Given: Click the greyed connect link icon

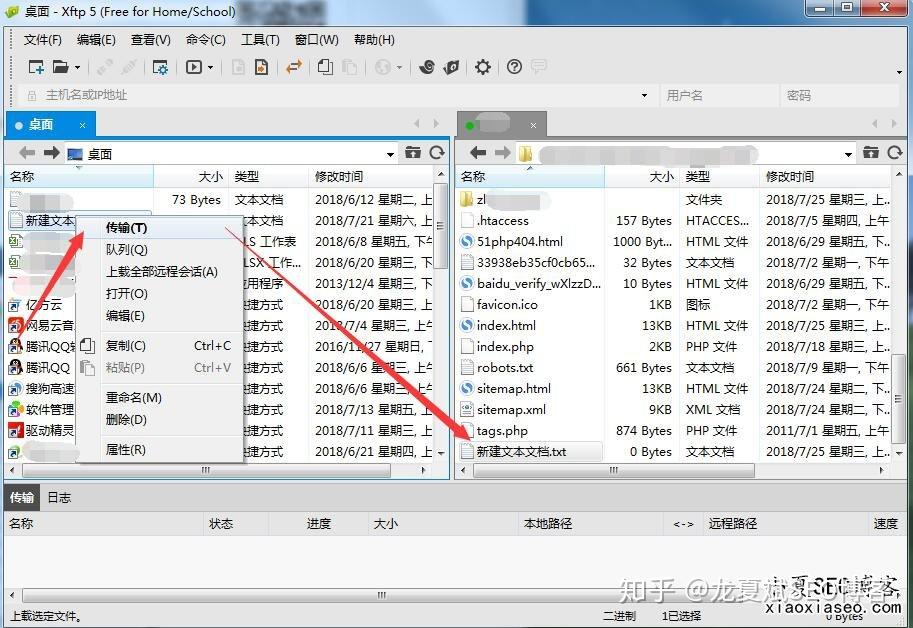Looking at the screenshot, I should 105,67.
